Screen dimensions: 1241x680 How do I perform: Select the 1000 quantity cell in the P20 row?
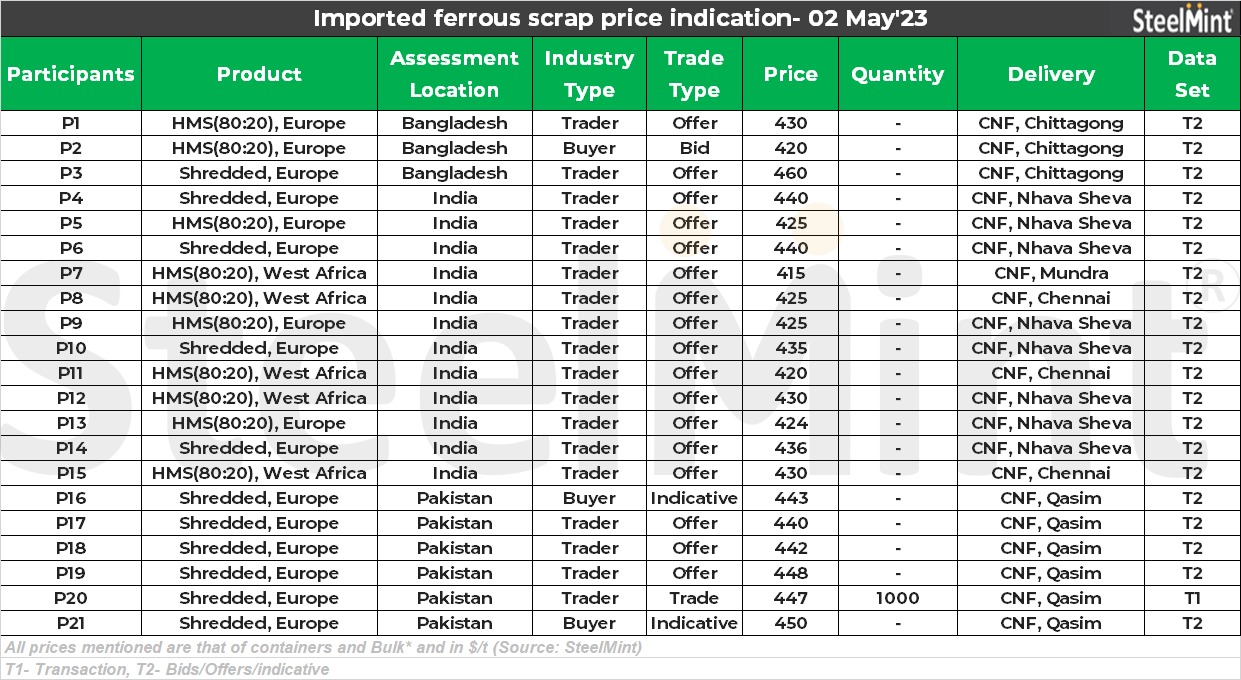pyautogui.click(x=897, y=598)
